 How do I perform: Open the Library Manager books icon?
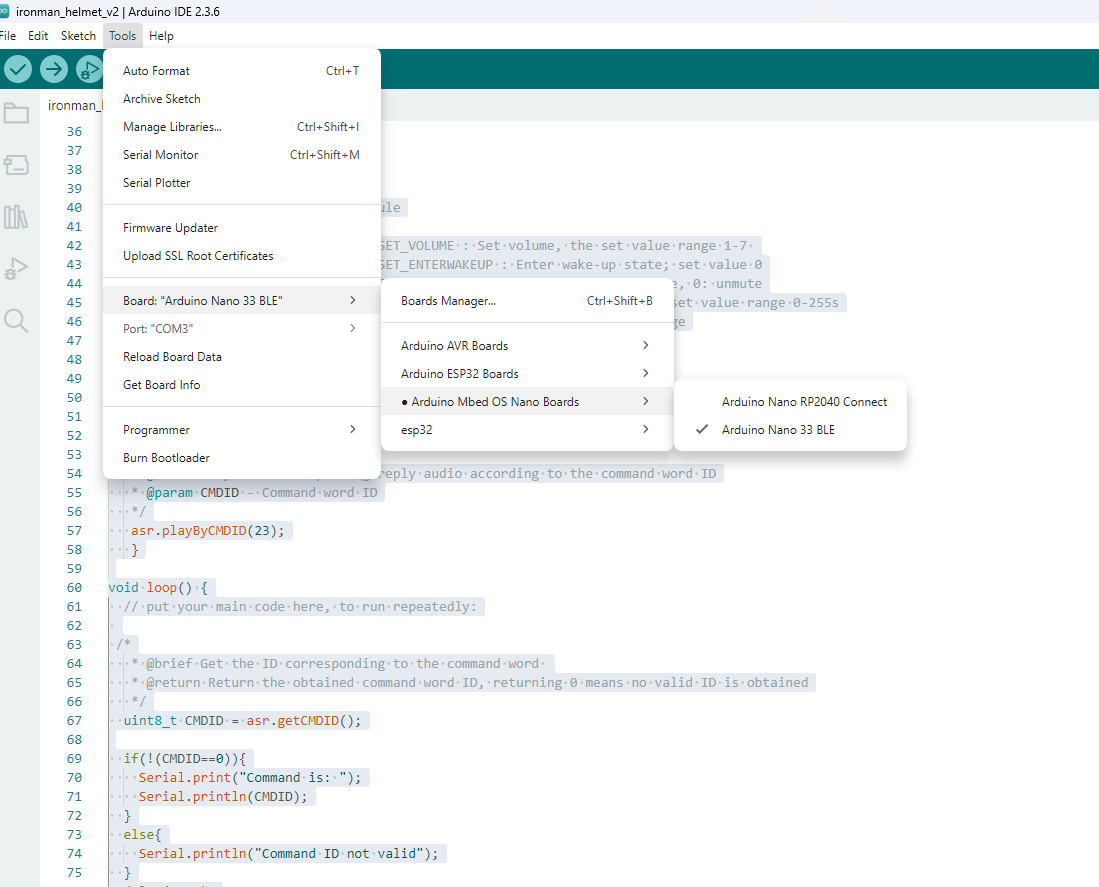click(x=16, y=216)
